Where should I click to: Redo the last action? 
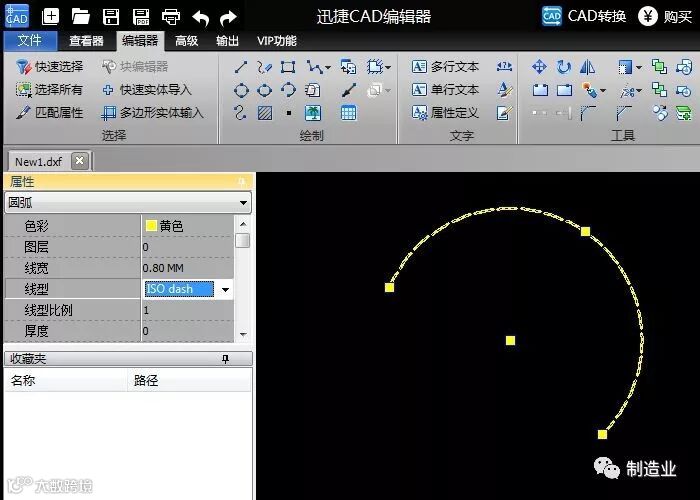[x=229, y=18]
